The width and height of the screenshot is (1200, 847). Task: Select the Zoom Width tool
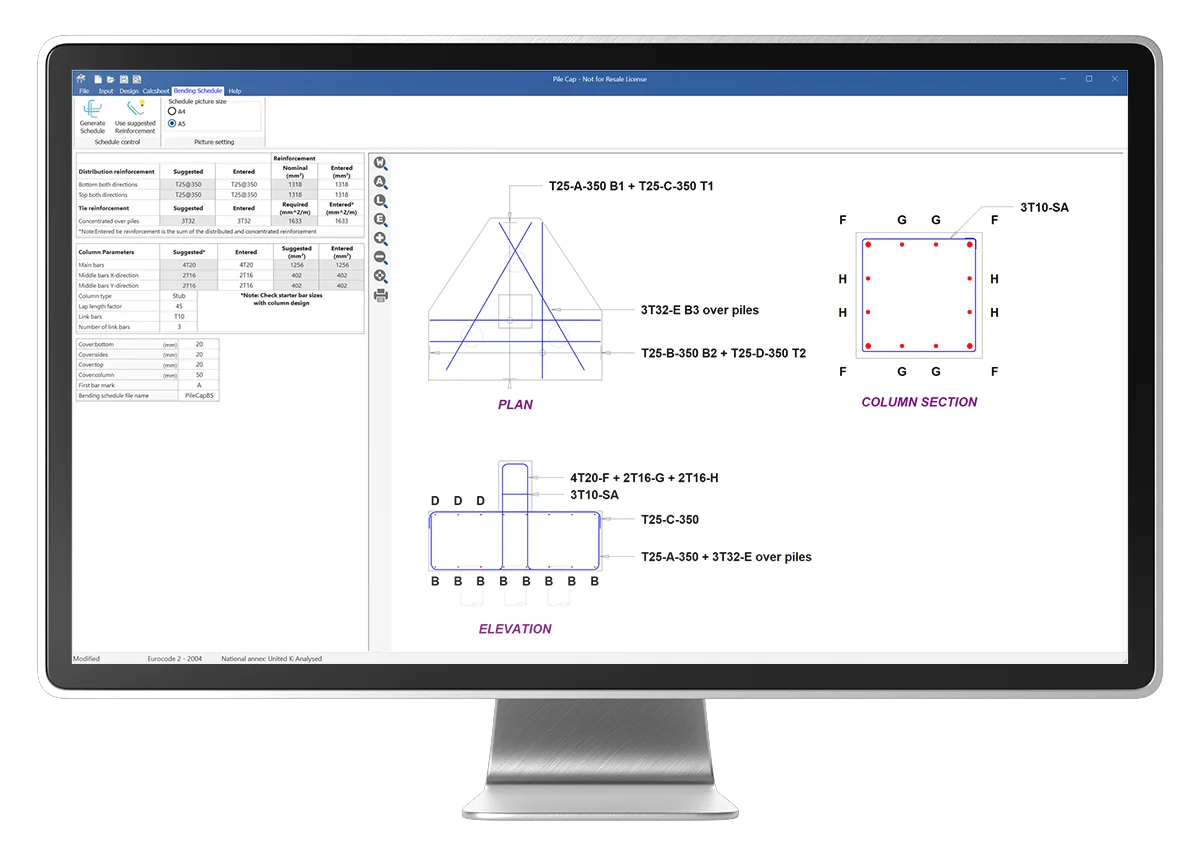tap(381, 164)
